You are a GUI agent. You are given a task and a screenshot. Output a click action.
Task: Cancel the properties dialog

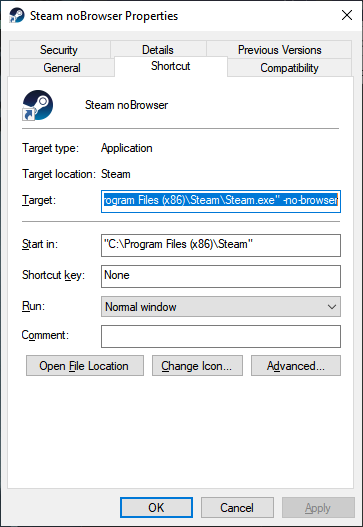tap(237, 508)
